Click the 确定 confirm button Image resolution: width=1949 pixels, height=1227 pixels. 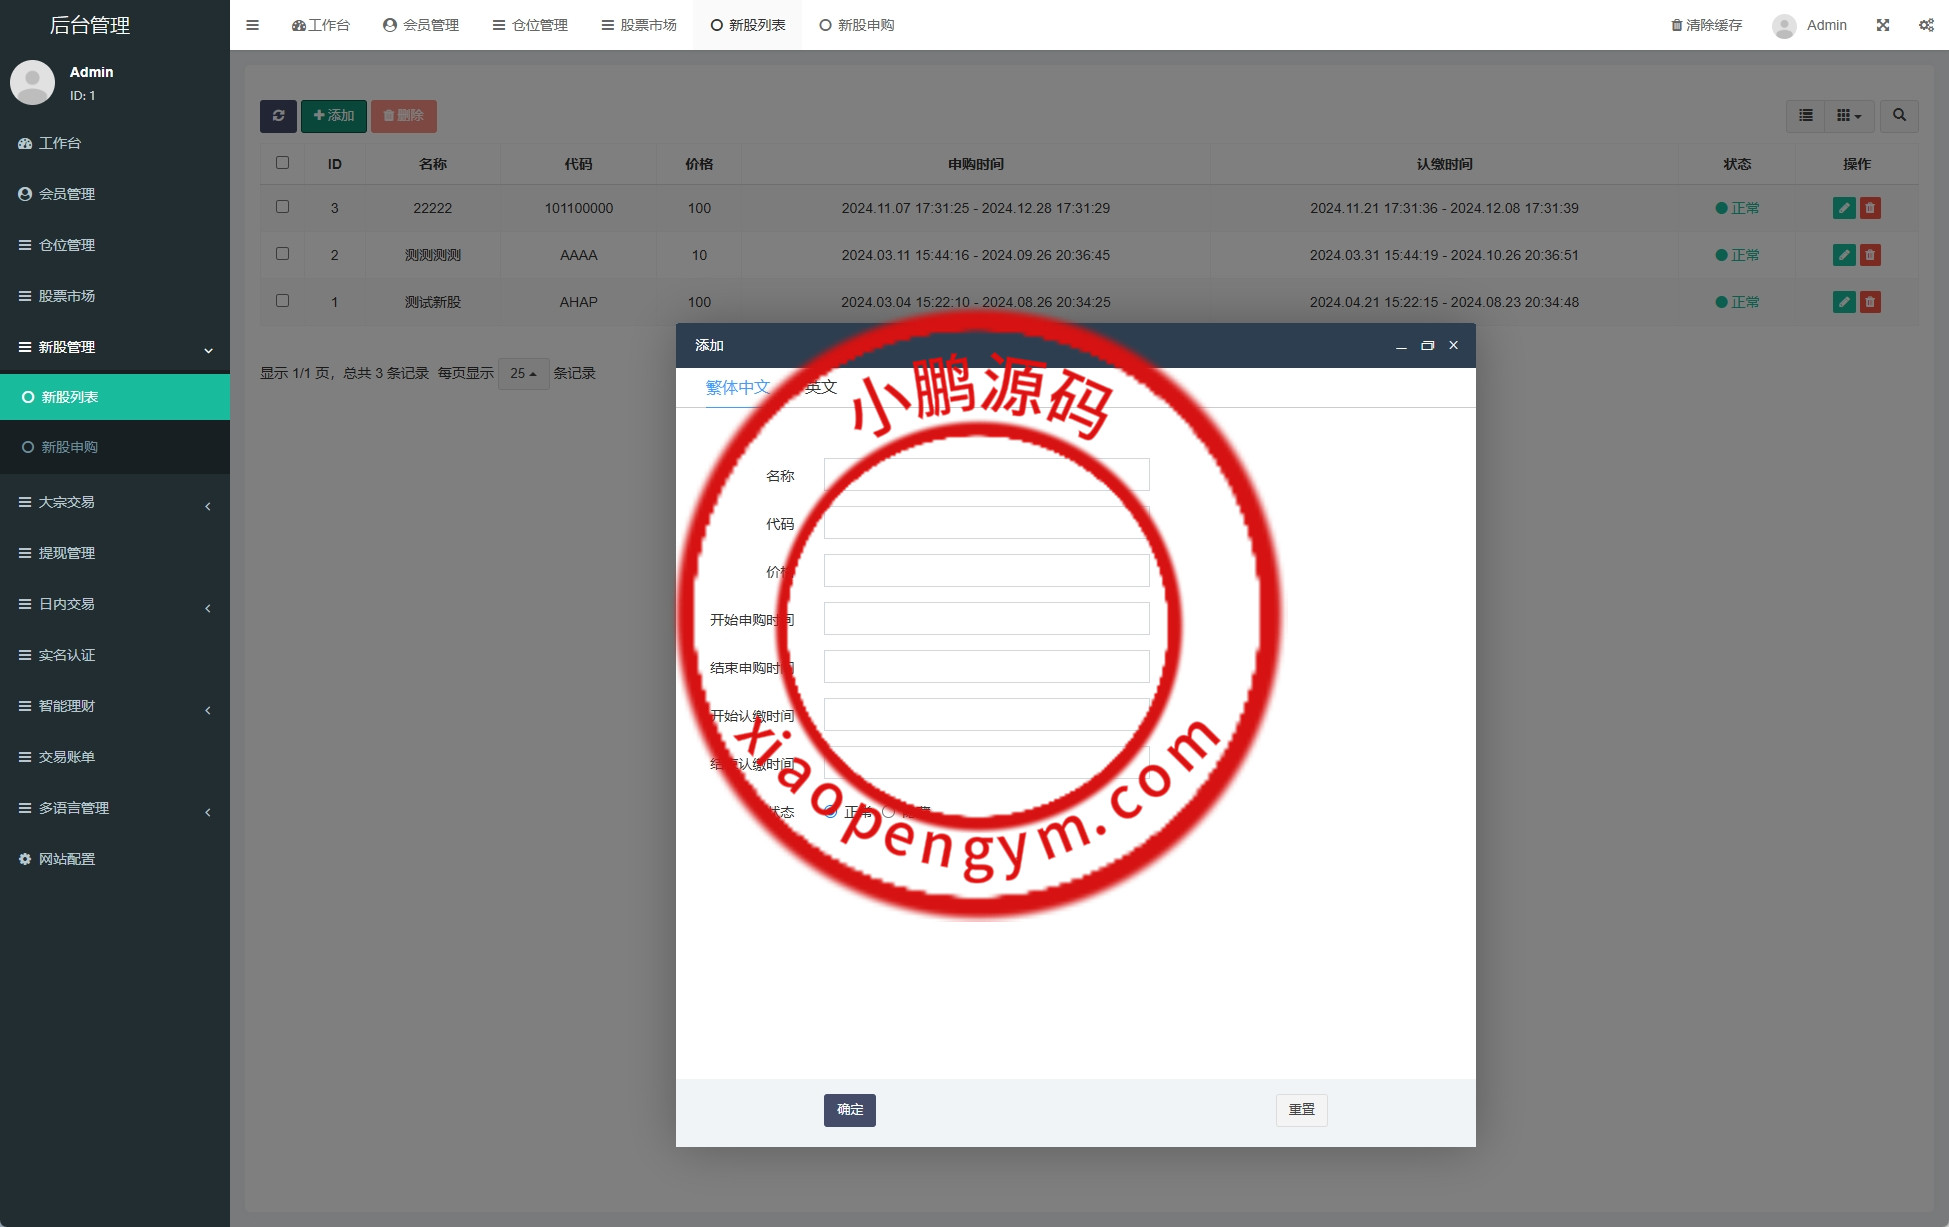pyautogui.click(x=849, y=1110)
